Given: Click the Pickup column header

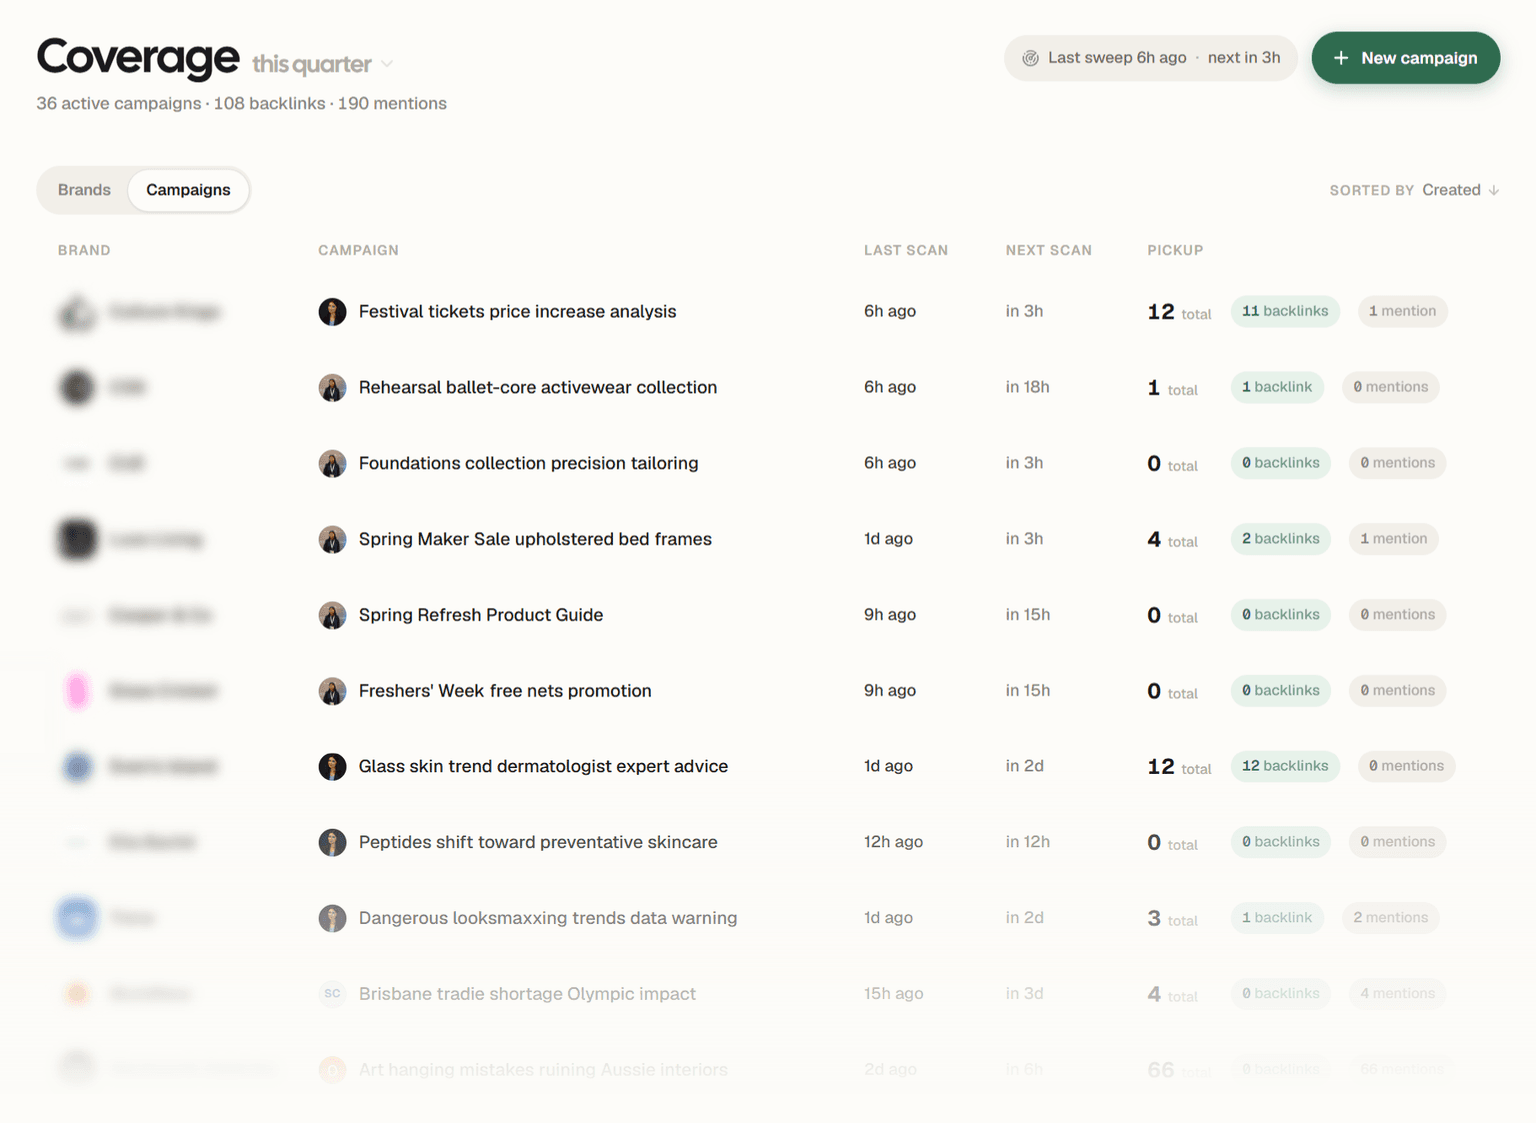Looking at the screenshot, I should coord(1175,251).
